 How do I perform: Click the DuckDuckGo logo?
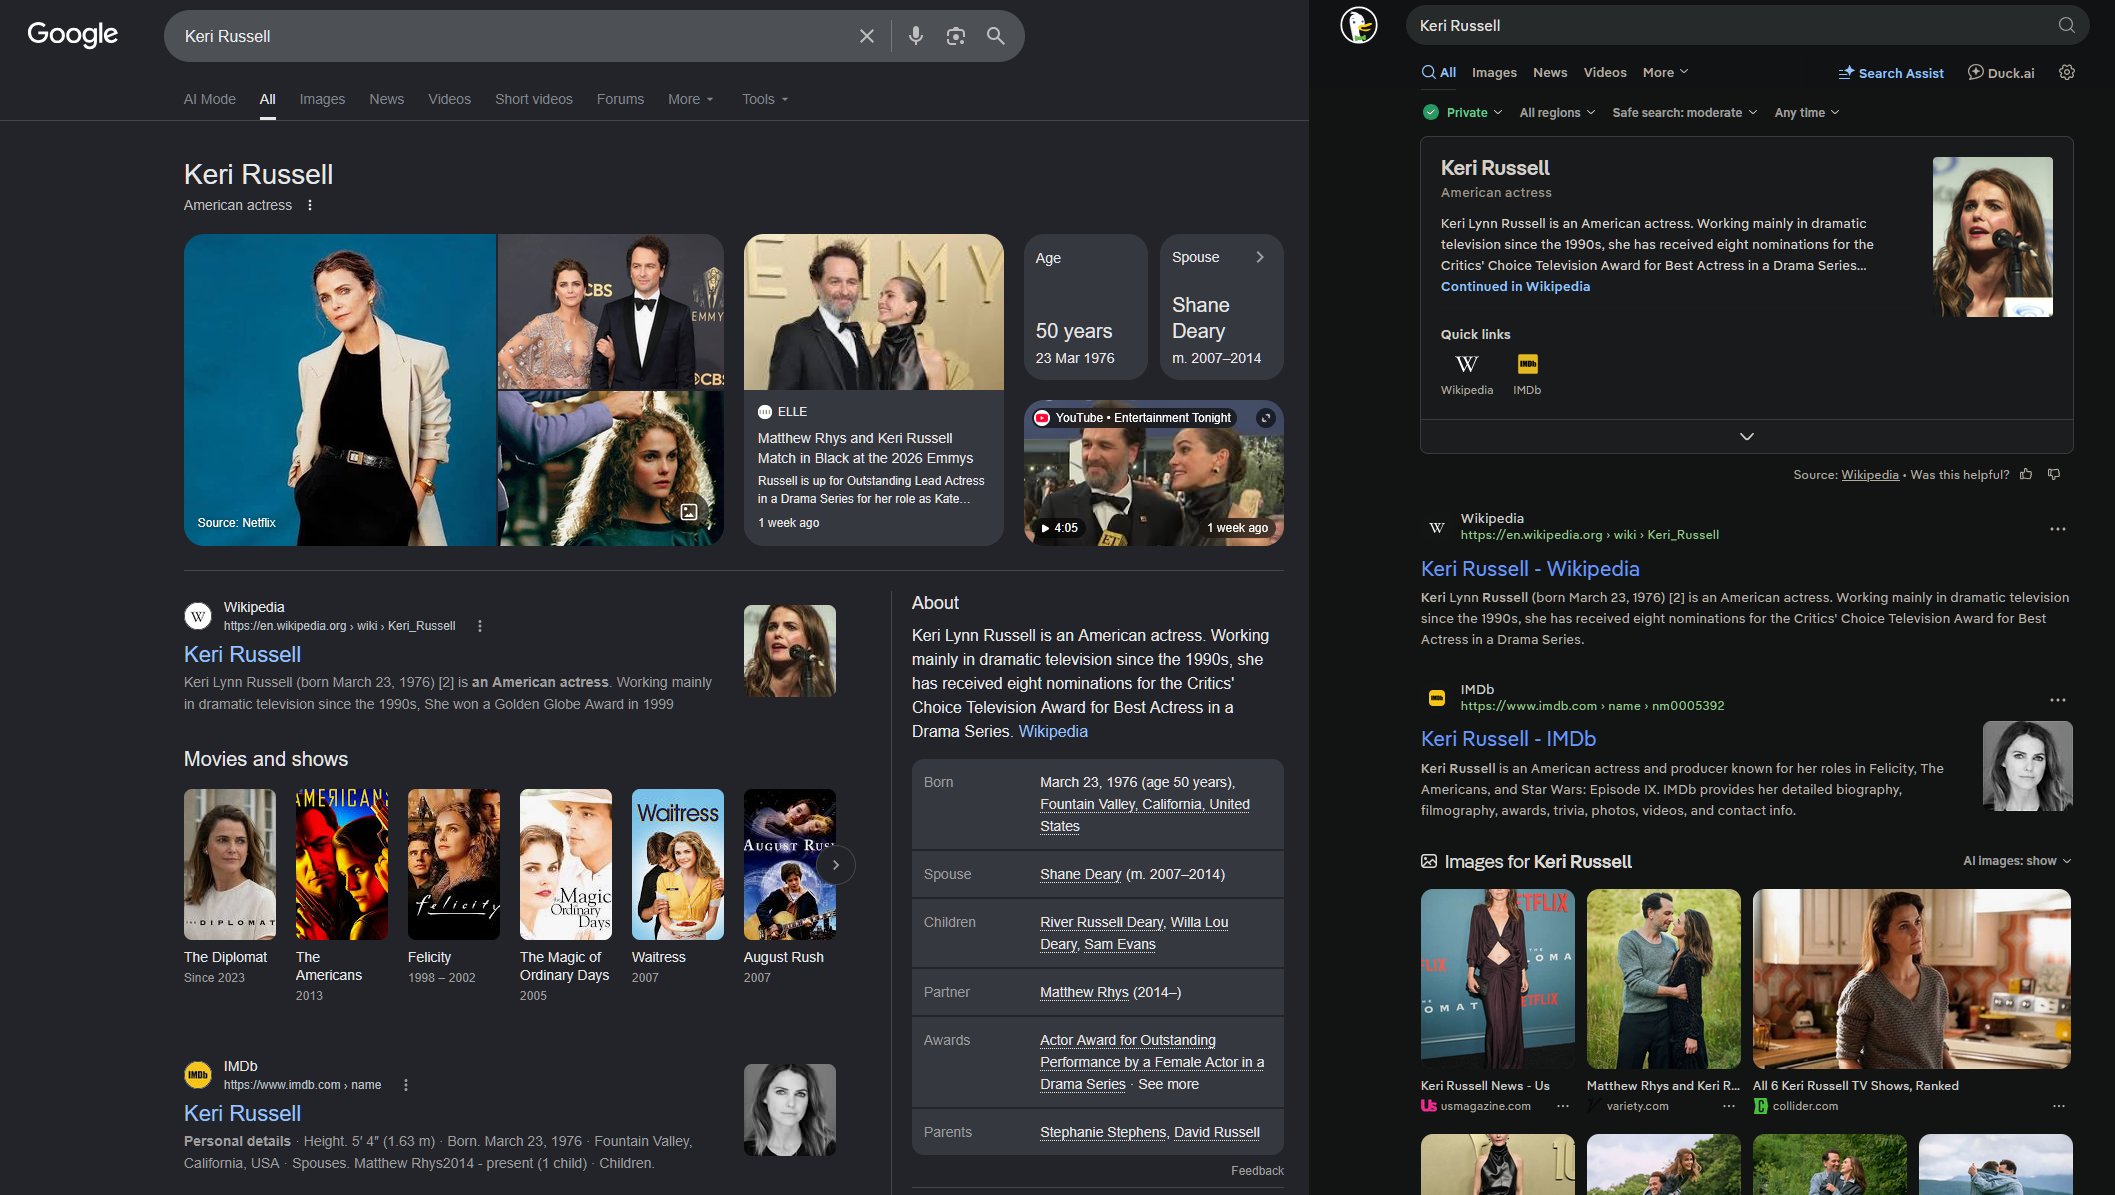[x=1359, y=25]
